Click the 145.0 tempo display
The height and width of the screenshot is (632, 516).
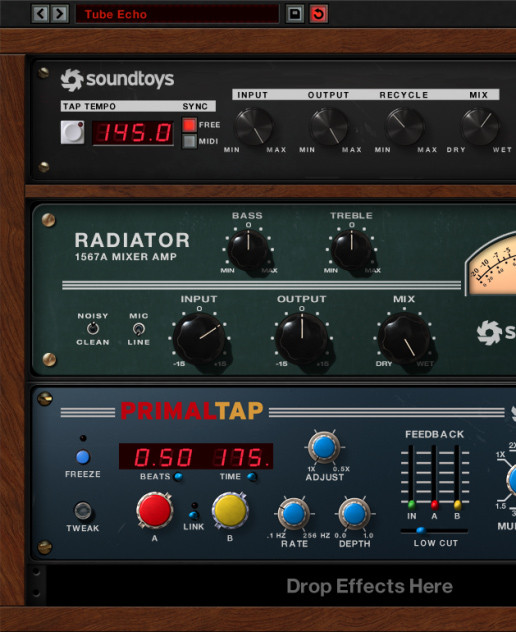point(133,133)
